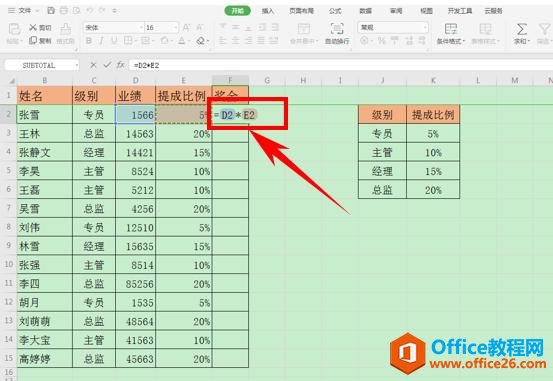Click the Conditional Formatting (条件格式) icon
The image size is (553, 381).
coord(450,29)
